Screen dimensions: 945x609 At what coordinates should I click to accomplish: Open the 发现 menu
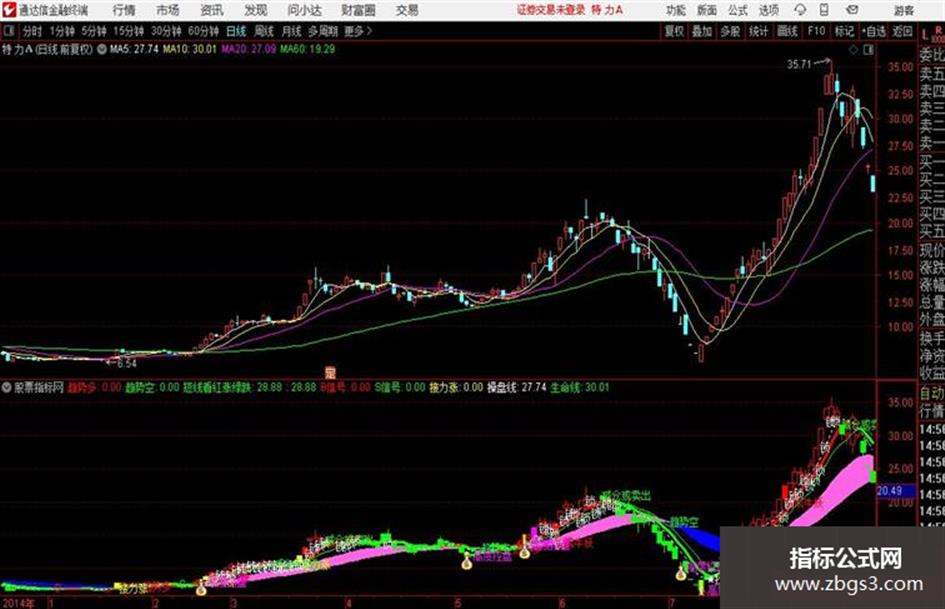[x=256, y=10]
